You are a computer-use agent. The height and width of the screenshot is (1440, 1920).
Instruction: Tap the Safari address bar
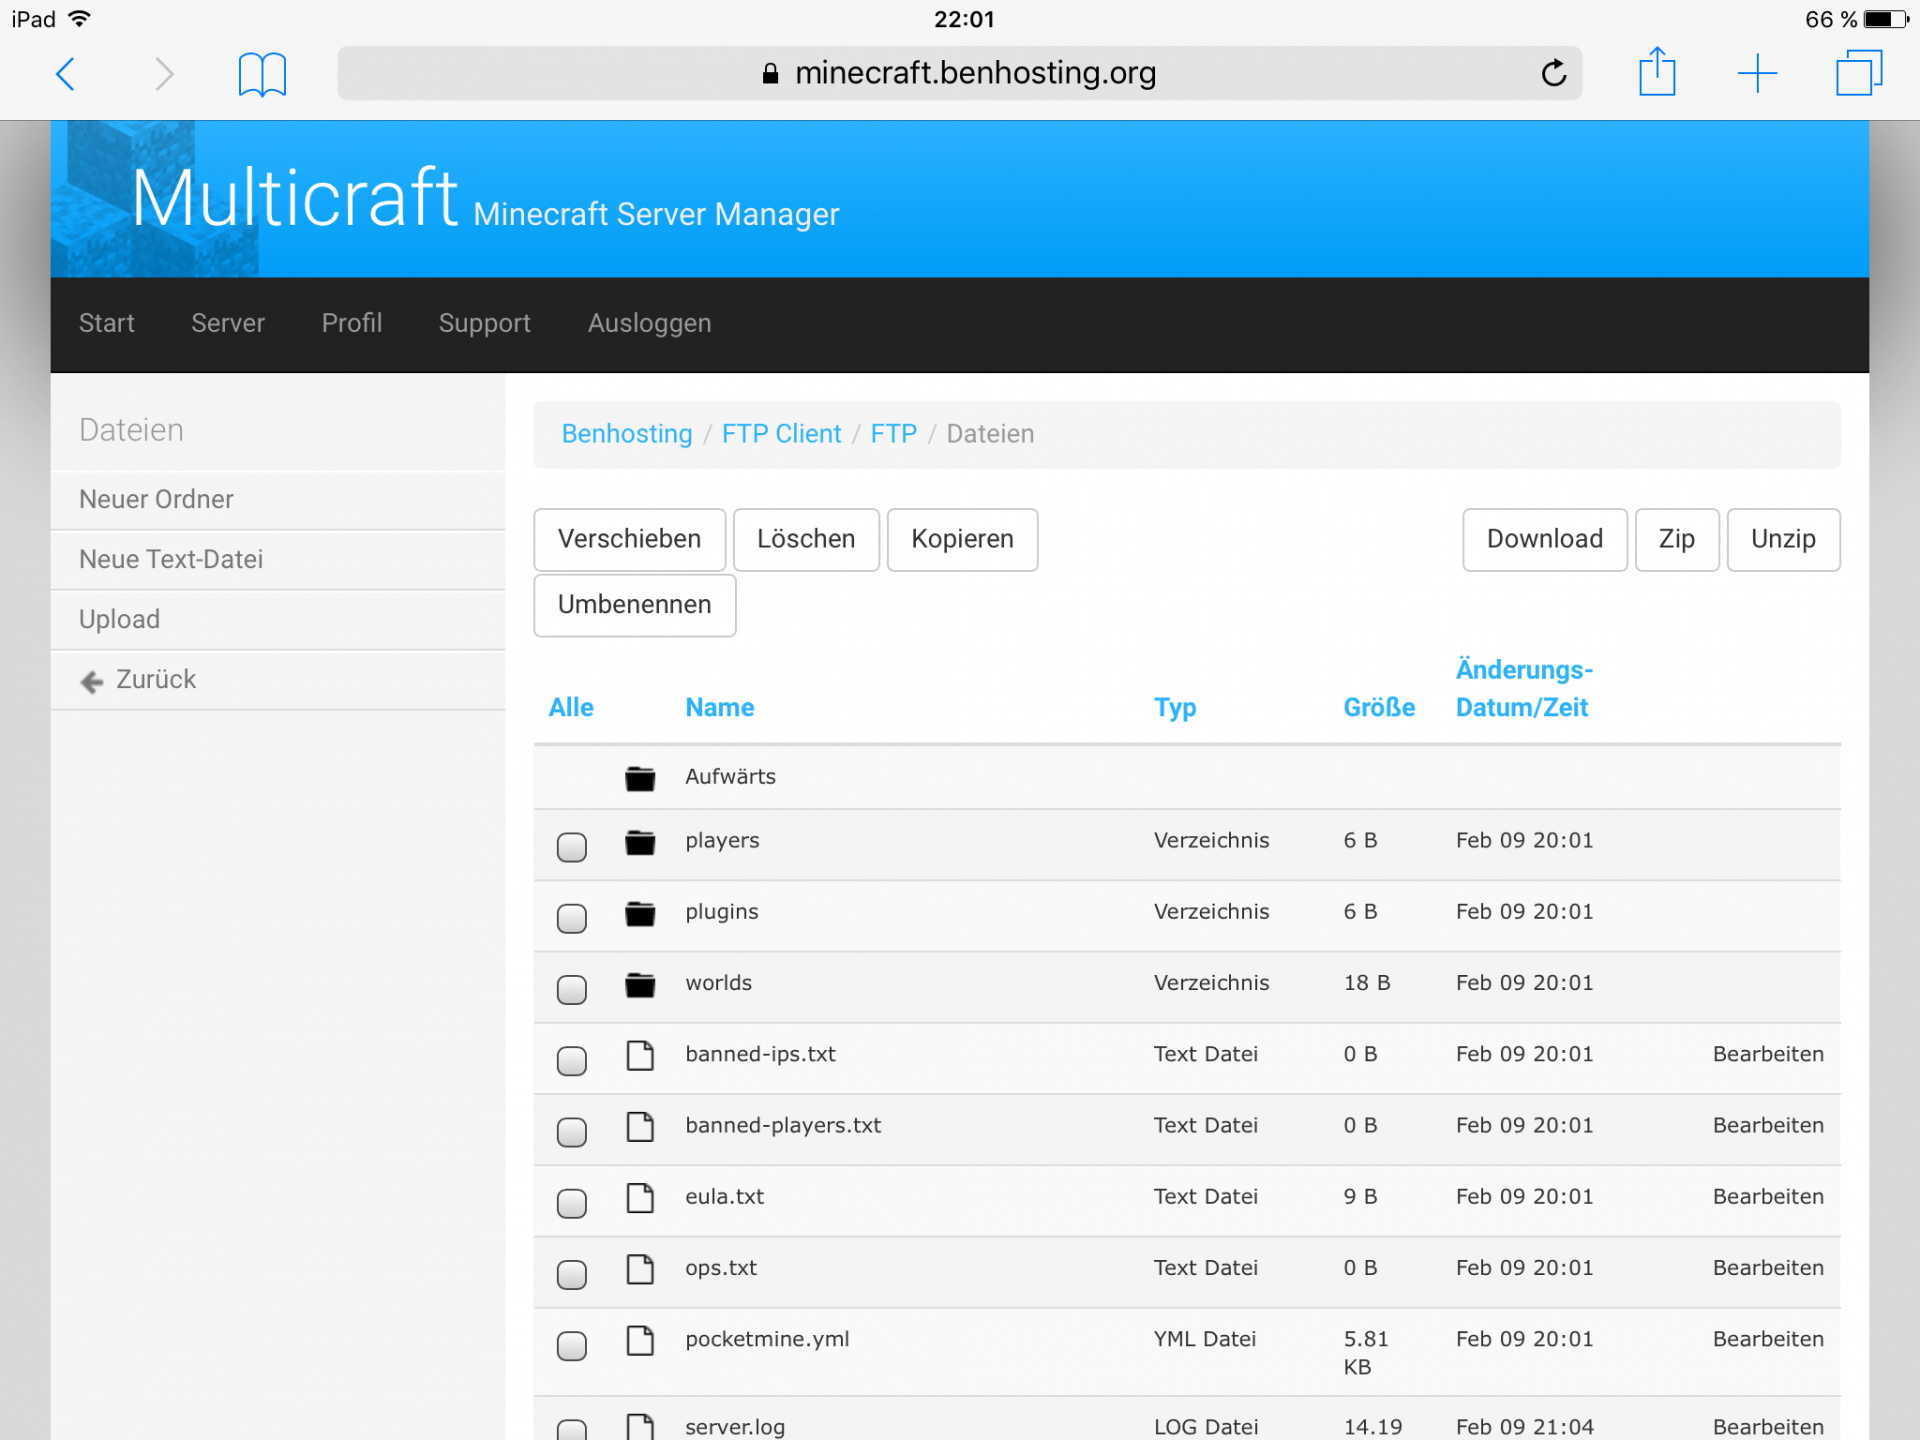coord(958,73)
